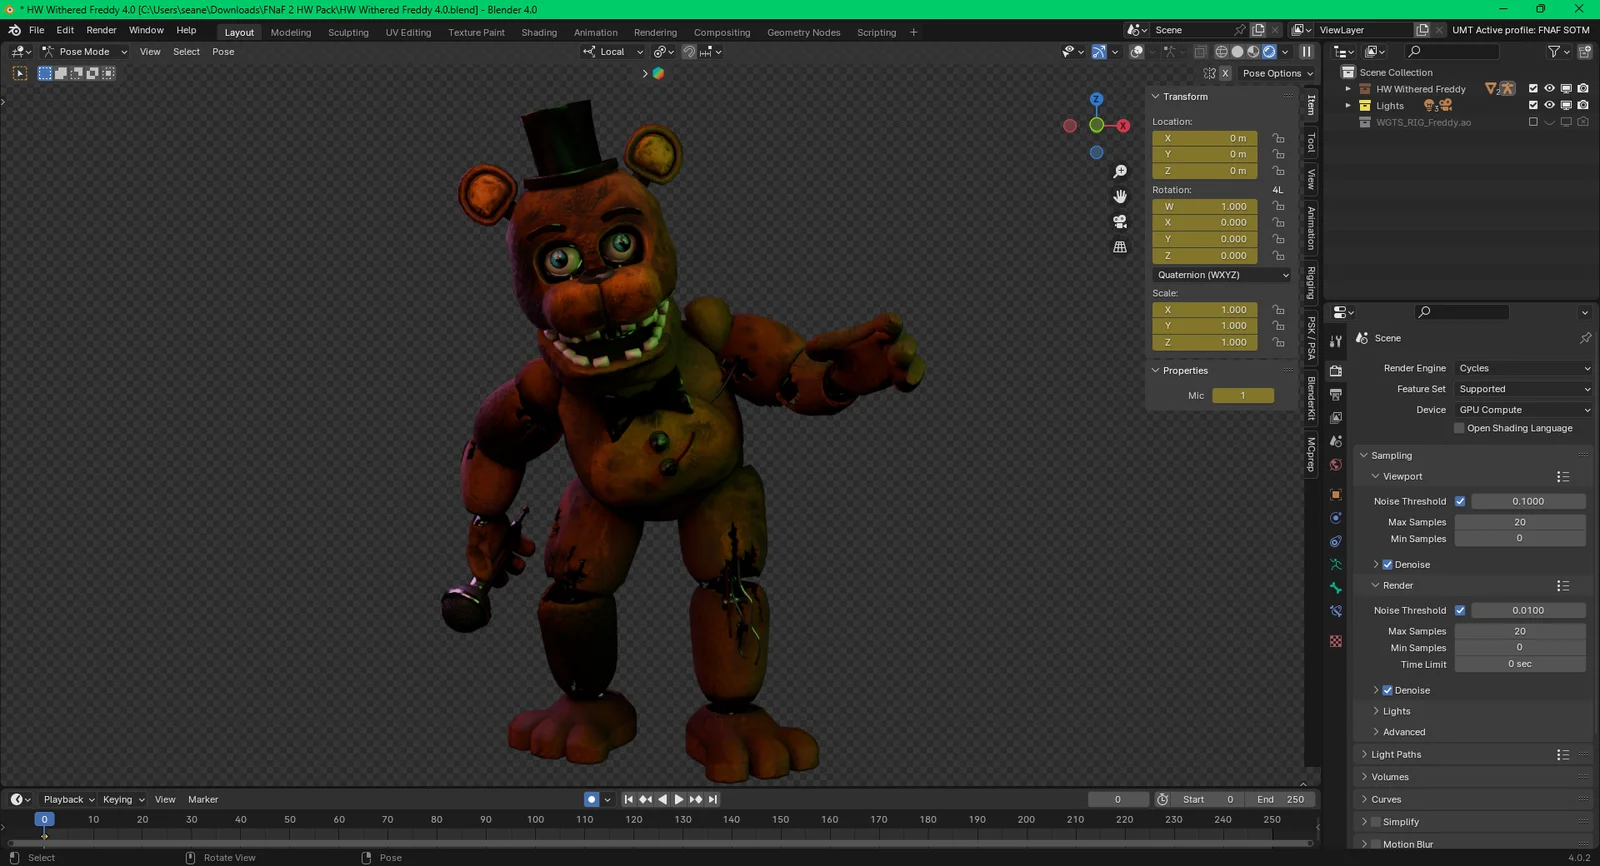The image size is (1600, 866).
Task: Click the Blender logo menu icon
Action: 15,30
